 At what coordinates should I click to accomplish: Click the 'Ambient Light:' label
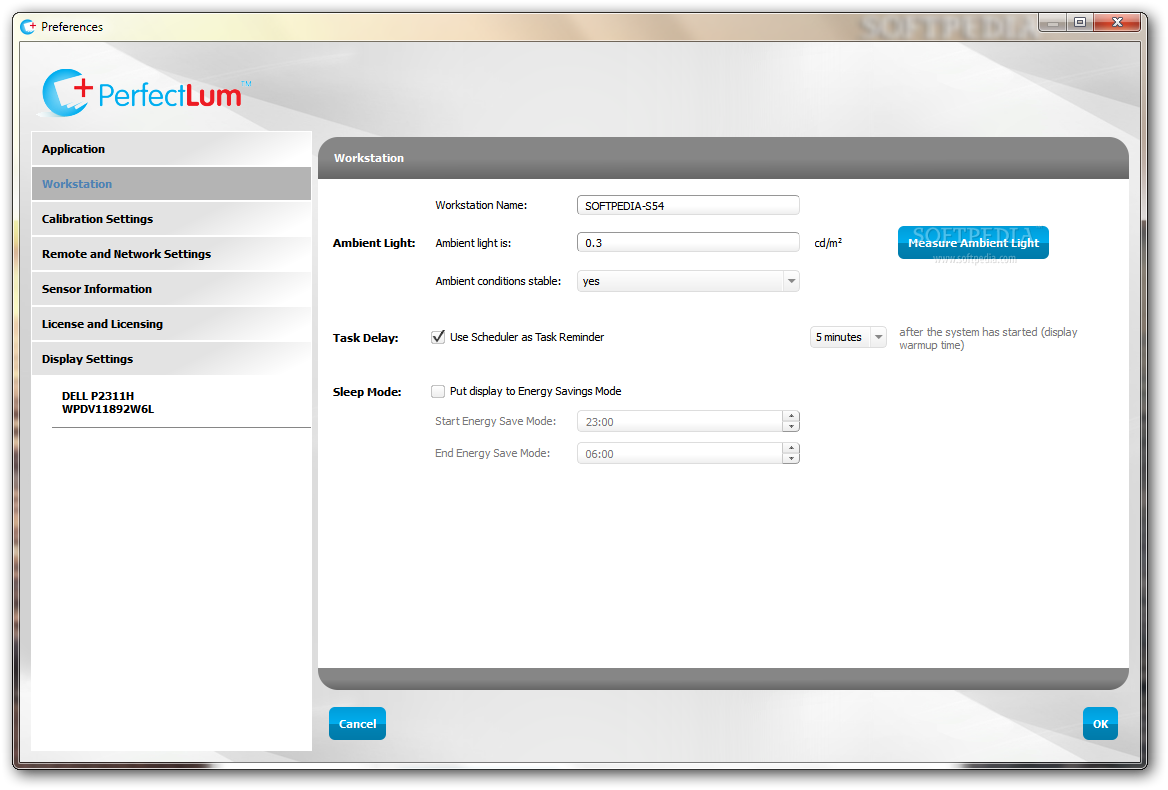[x=374, y=243]
